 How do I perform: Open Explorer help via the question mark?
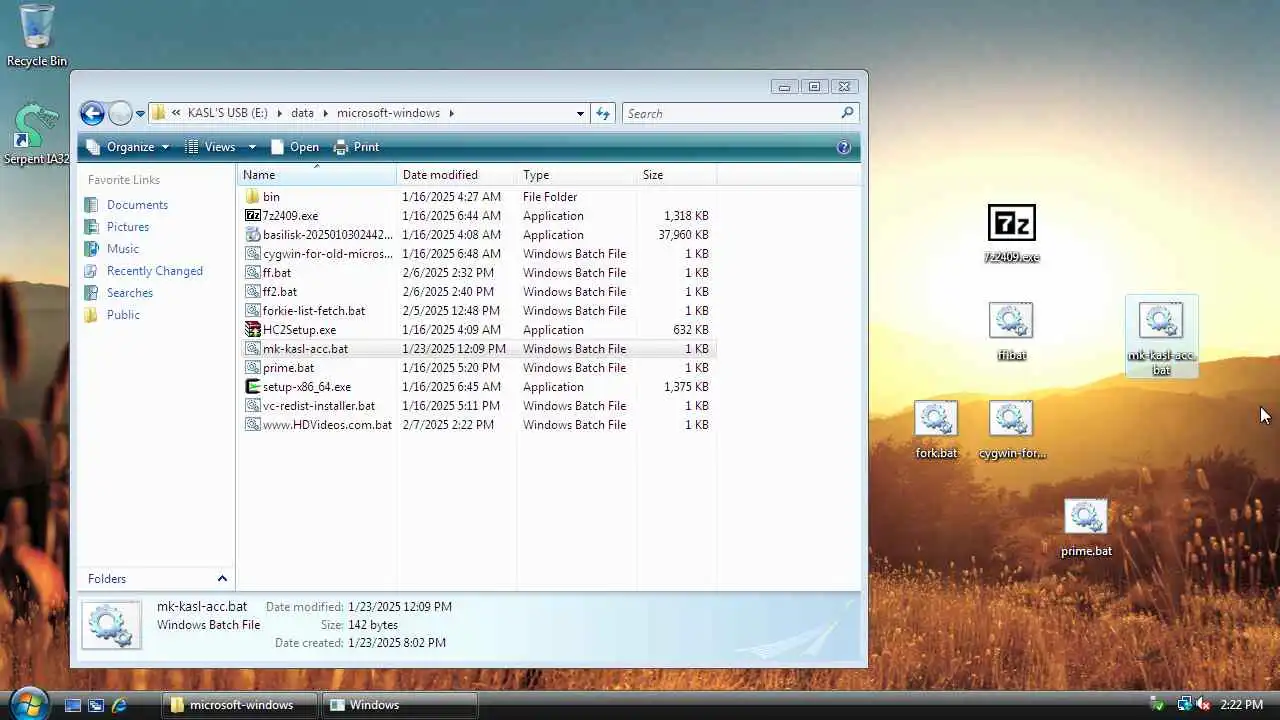[x=843, y=147]
